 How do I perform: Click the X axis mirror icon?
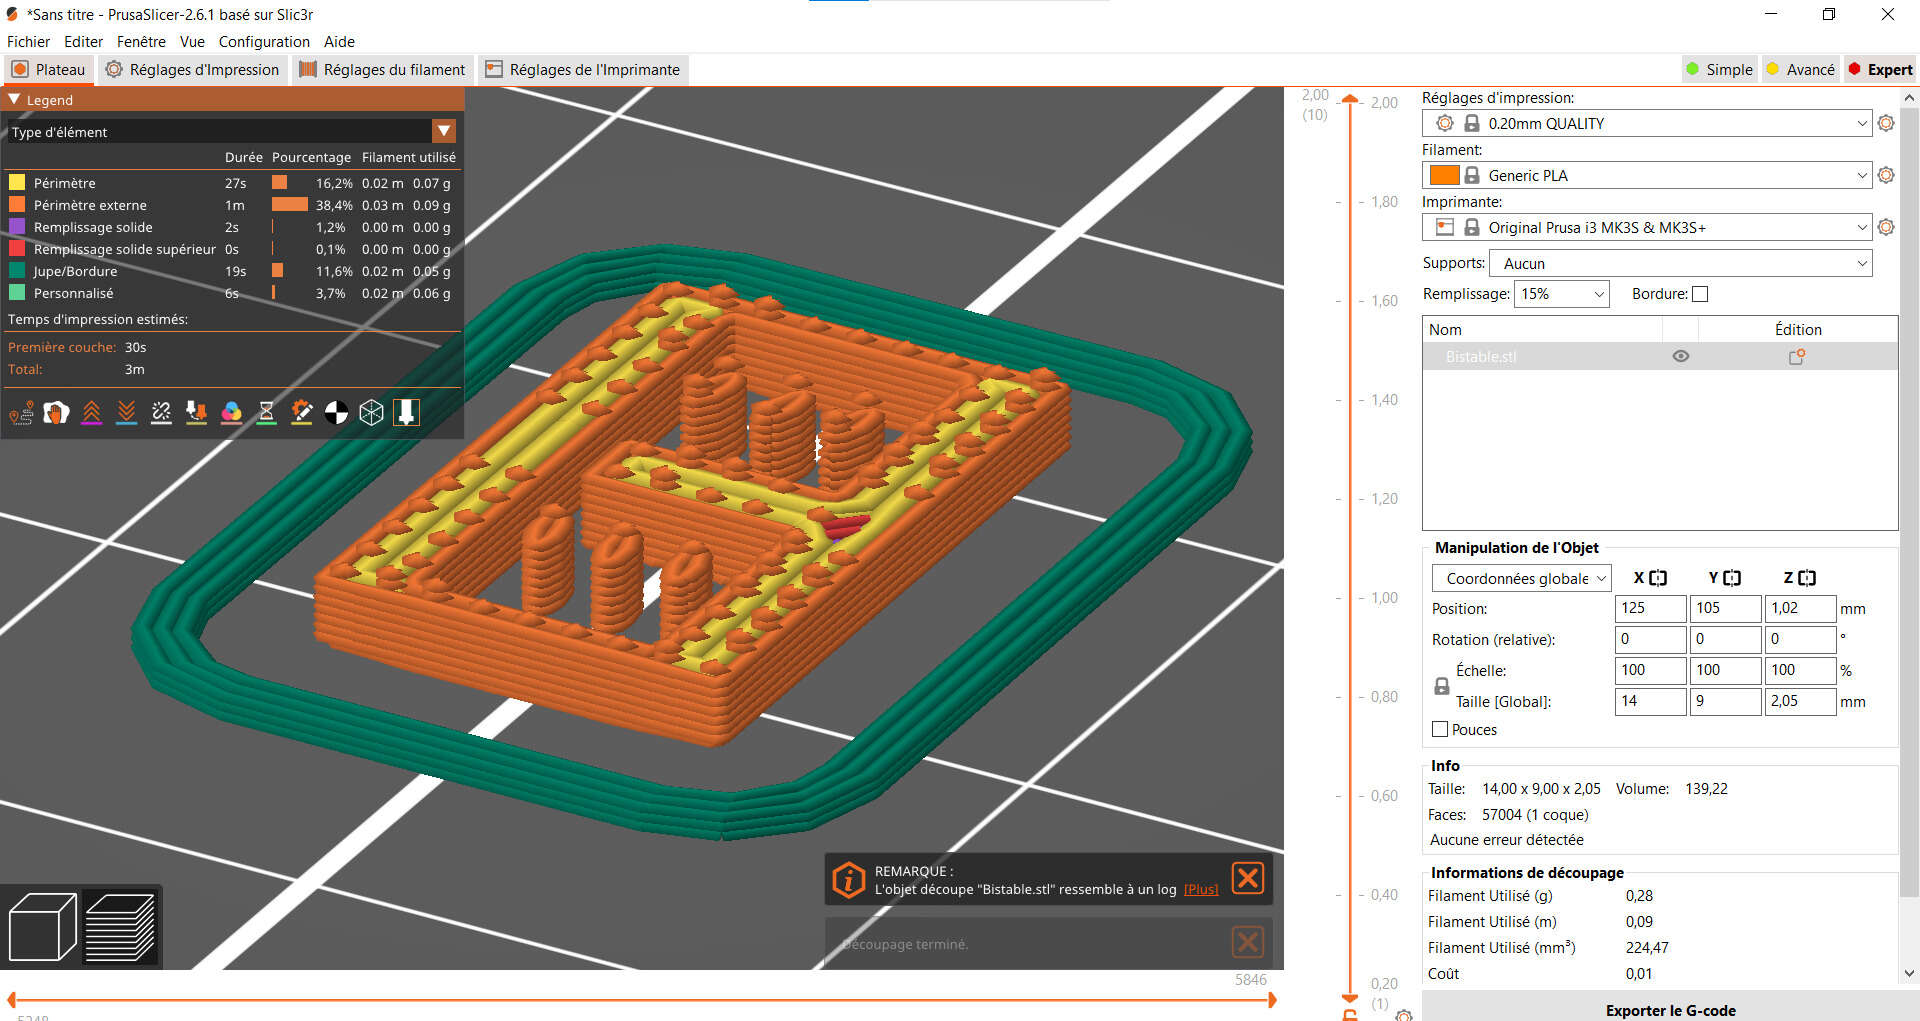click(1658, 578)
